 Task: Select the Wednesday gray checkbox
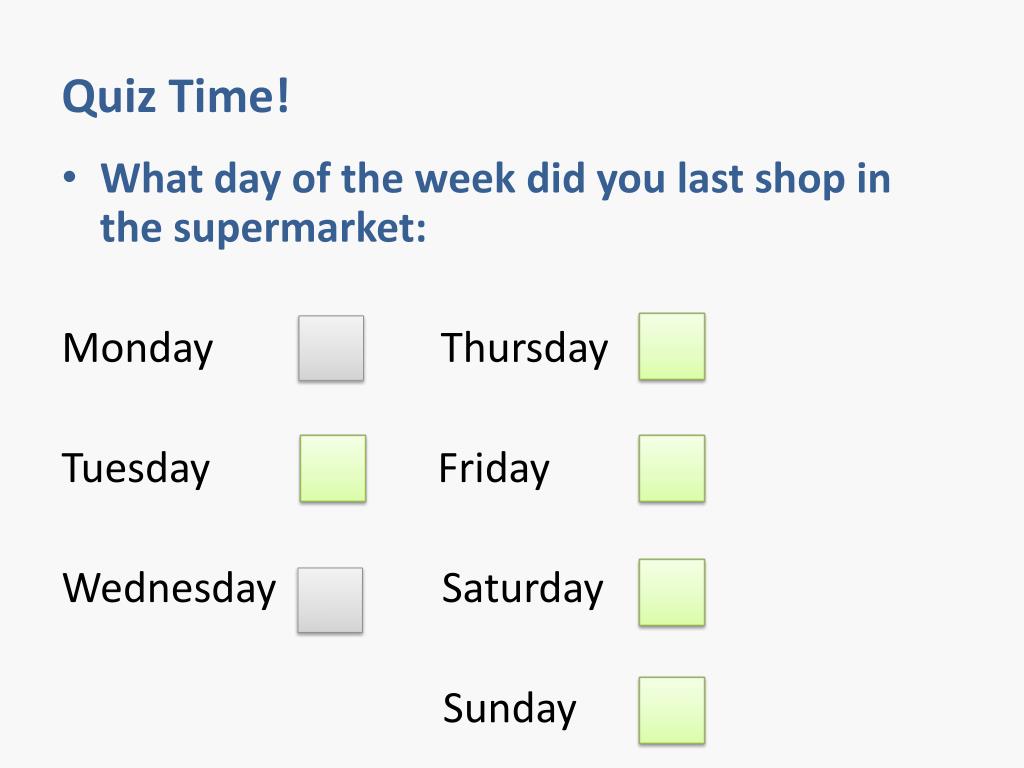330,600
